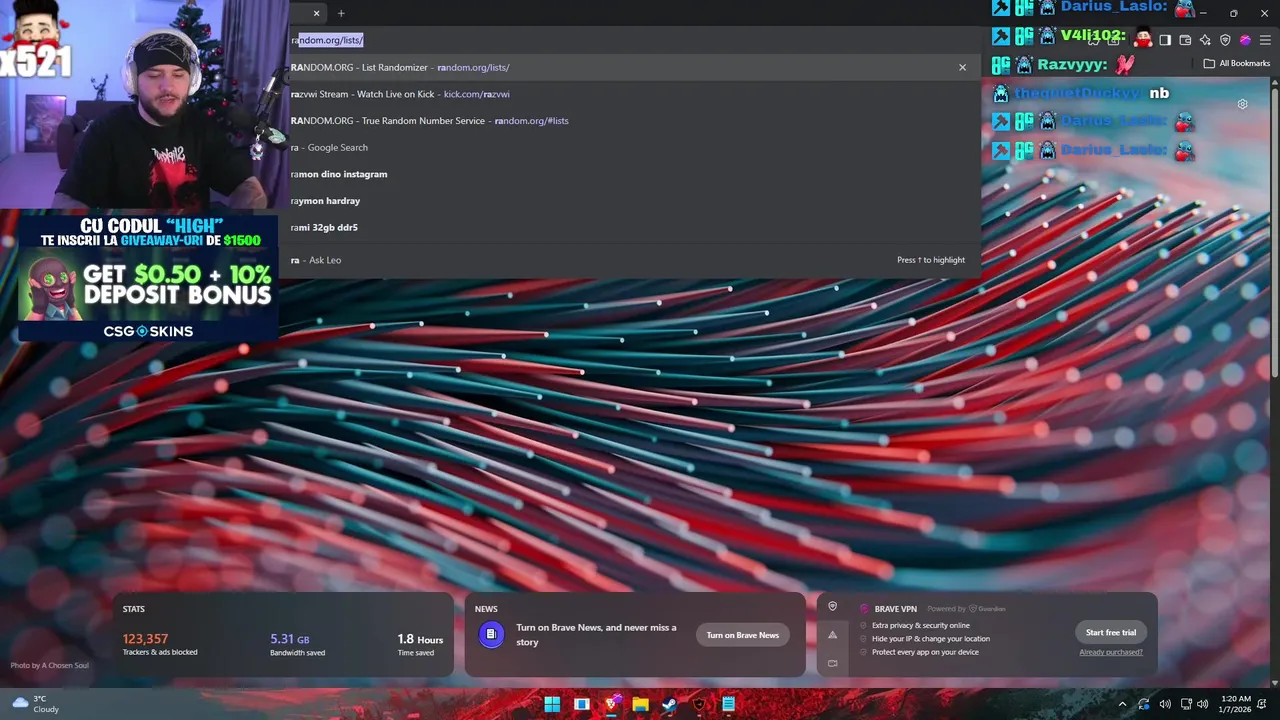Close the current browser tab

click(x=317, y=13)
